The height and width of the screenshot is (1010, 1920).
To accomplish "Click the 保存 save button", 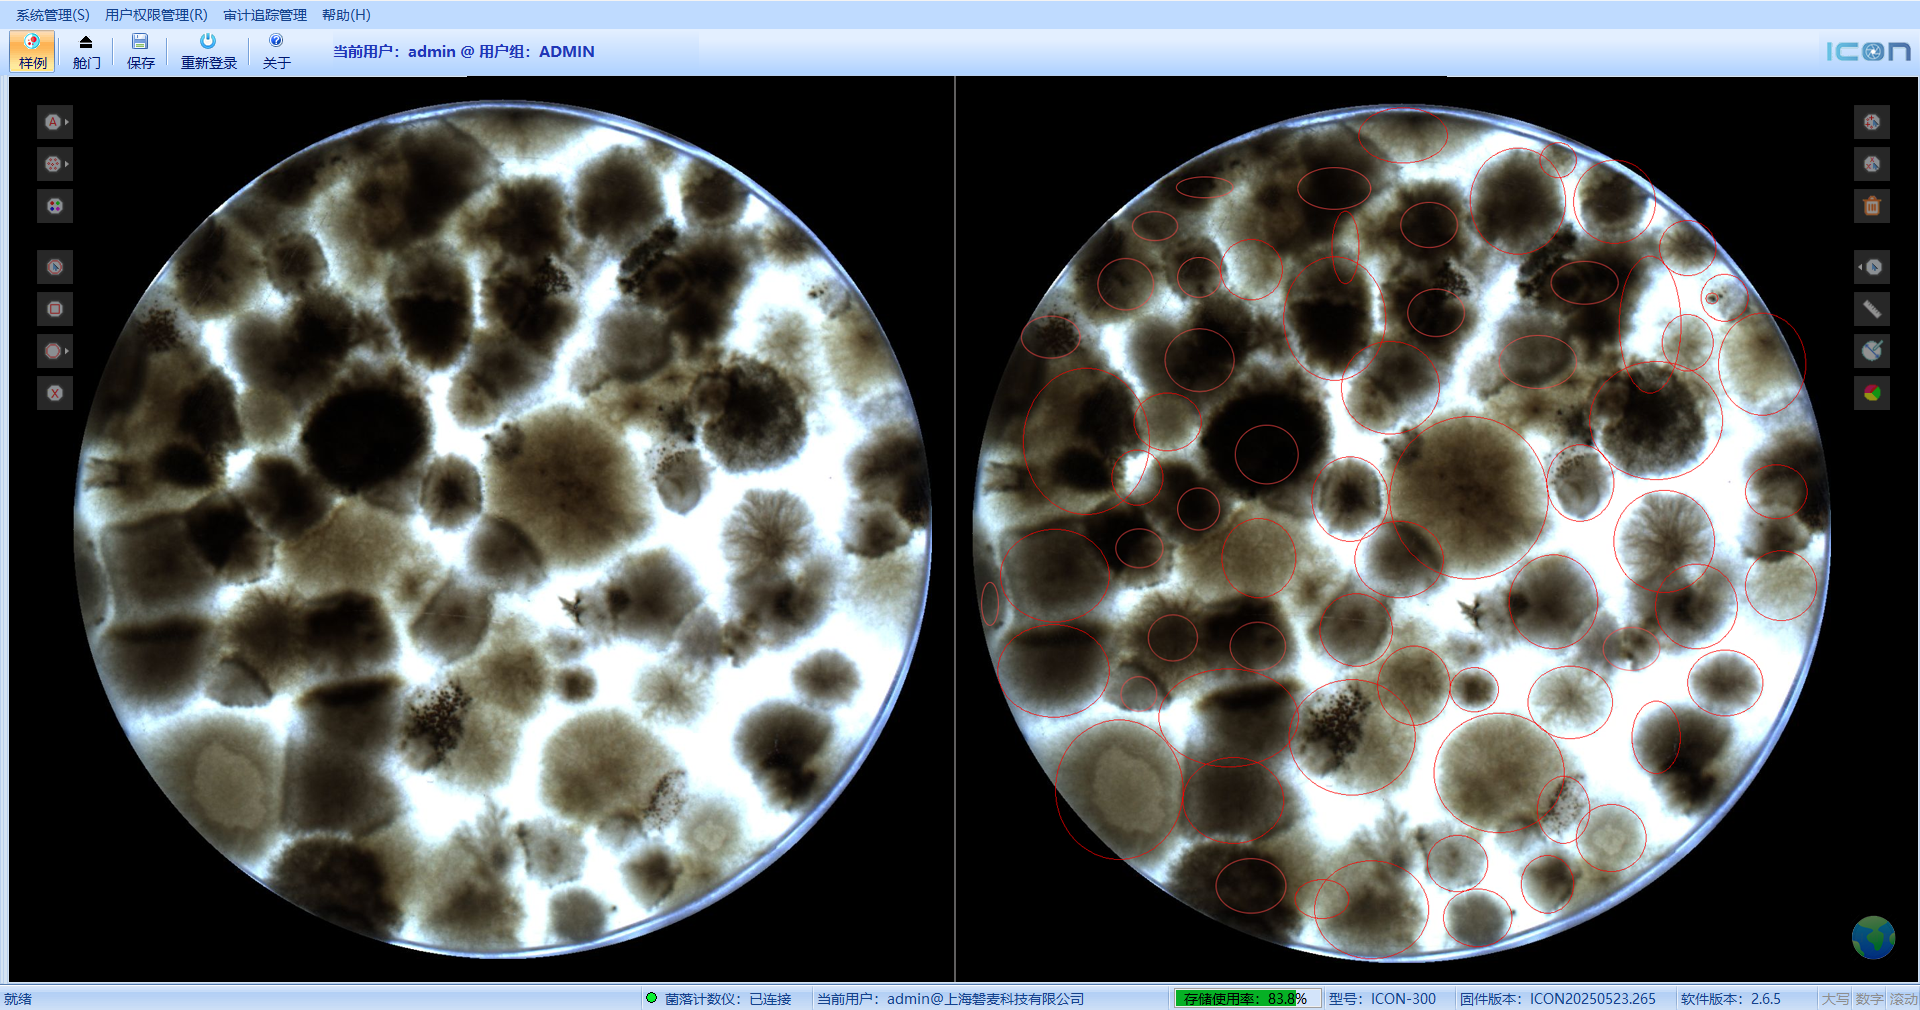I will coord(140,51).
